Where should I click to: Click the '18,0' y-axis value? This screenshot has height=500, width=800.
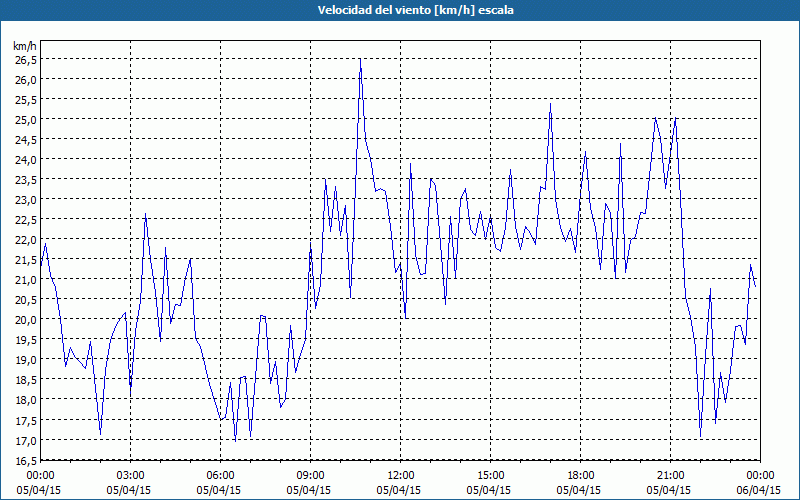pyautogui.click(x=26, y=400)
